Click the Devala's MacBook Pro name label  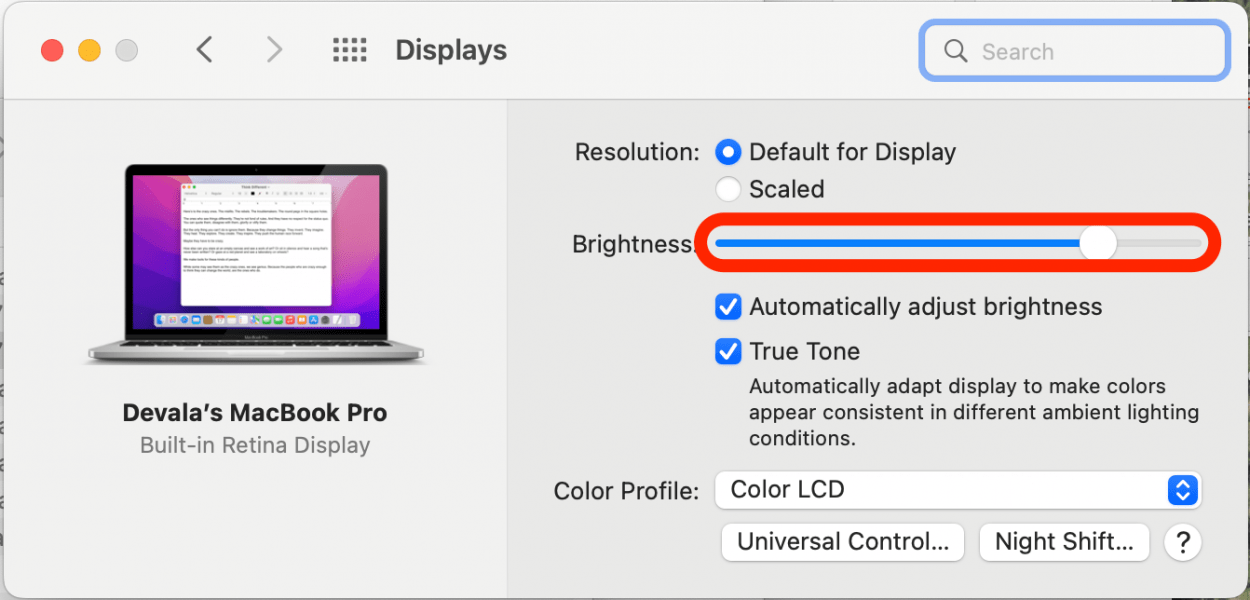255,413
